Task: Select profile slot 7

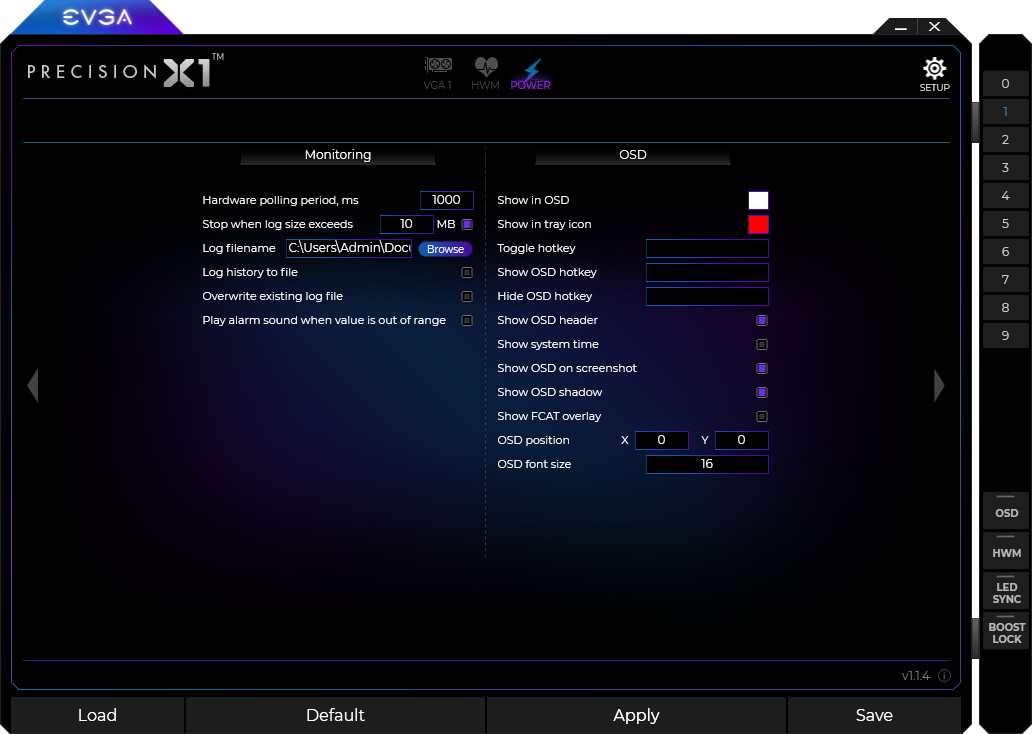Action: (1005, 279)
